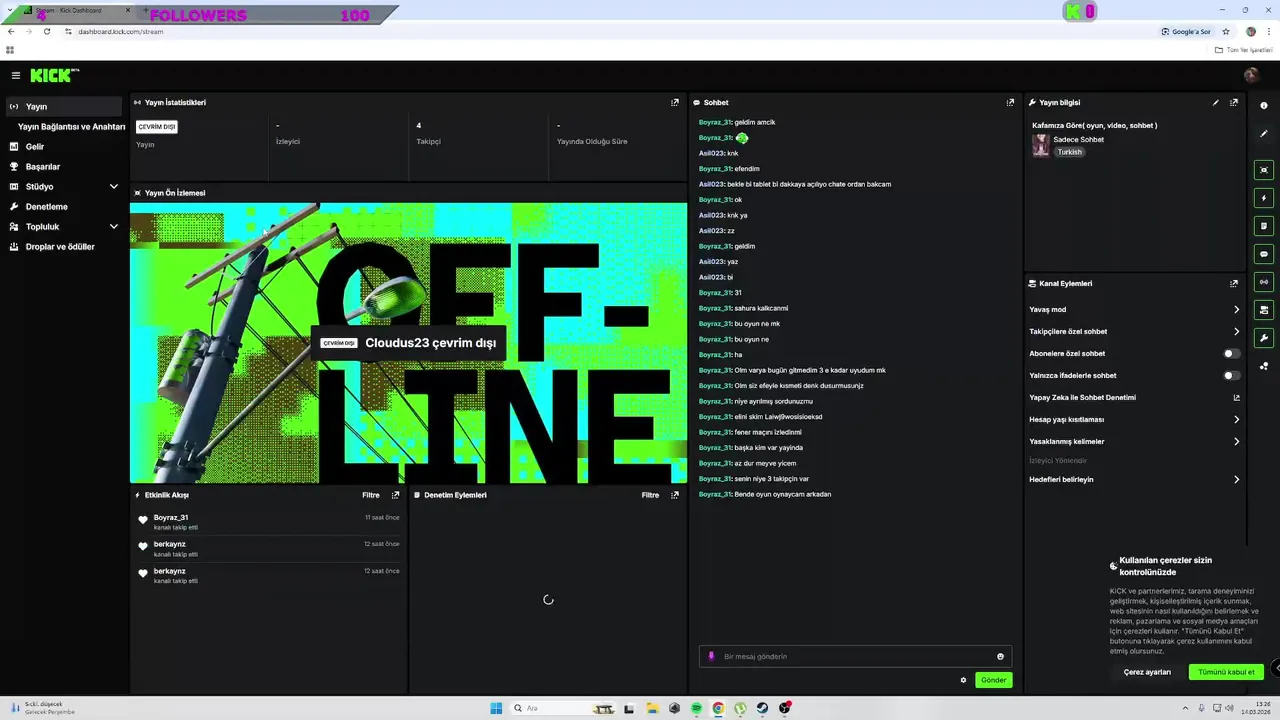Pop out the Yayın bilgisi panel
1280x720 pixels.
coord(1234,102)
